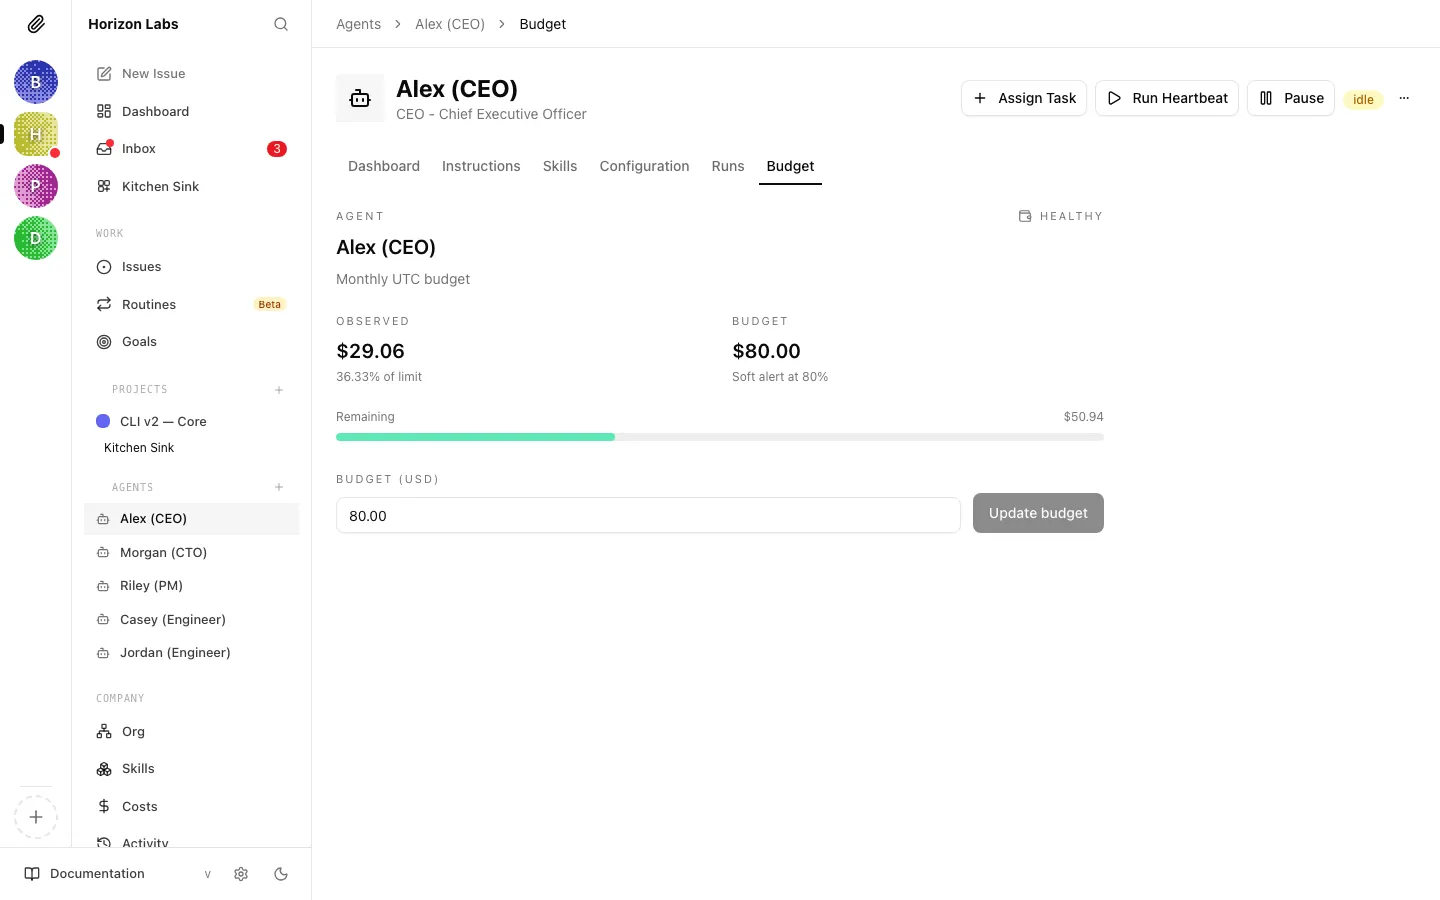Open settings gear icon
Screen dimensions: 1440x900
pos(241,874)
